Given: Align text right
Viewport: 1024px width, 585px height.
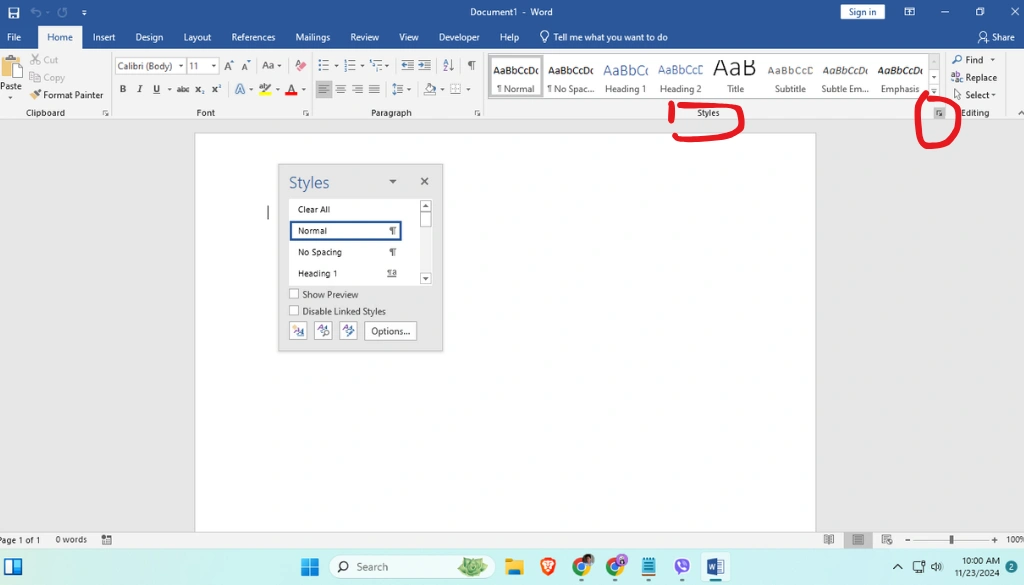Looking at the screenshot, I should tap(357, 89).
